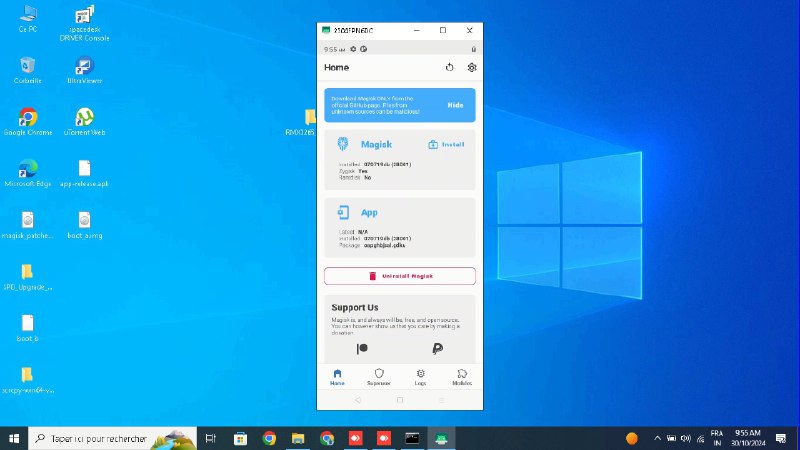Open the notification center icon
The height and width of the screenshot is (450, 800).
[781, 438]
